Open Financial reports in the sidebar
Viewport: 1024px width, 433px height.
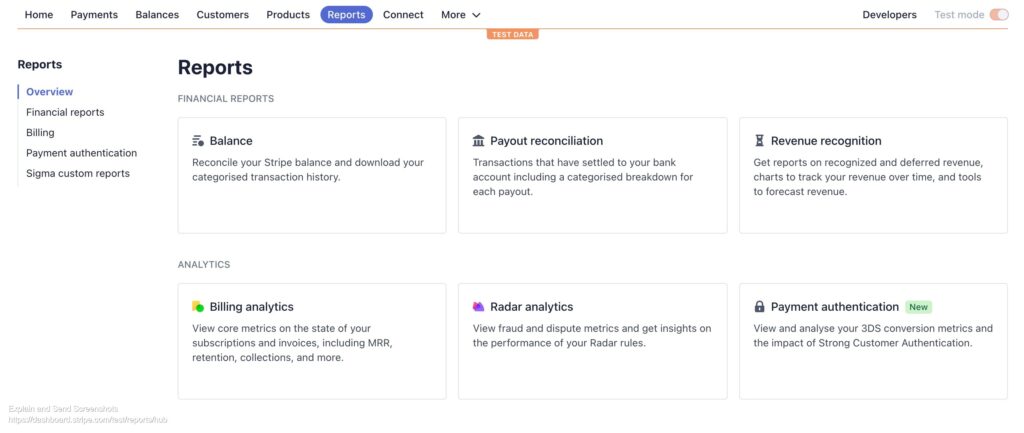65,112
